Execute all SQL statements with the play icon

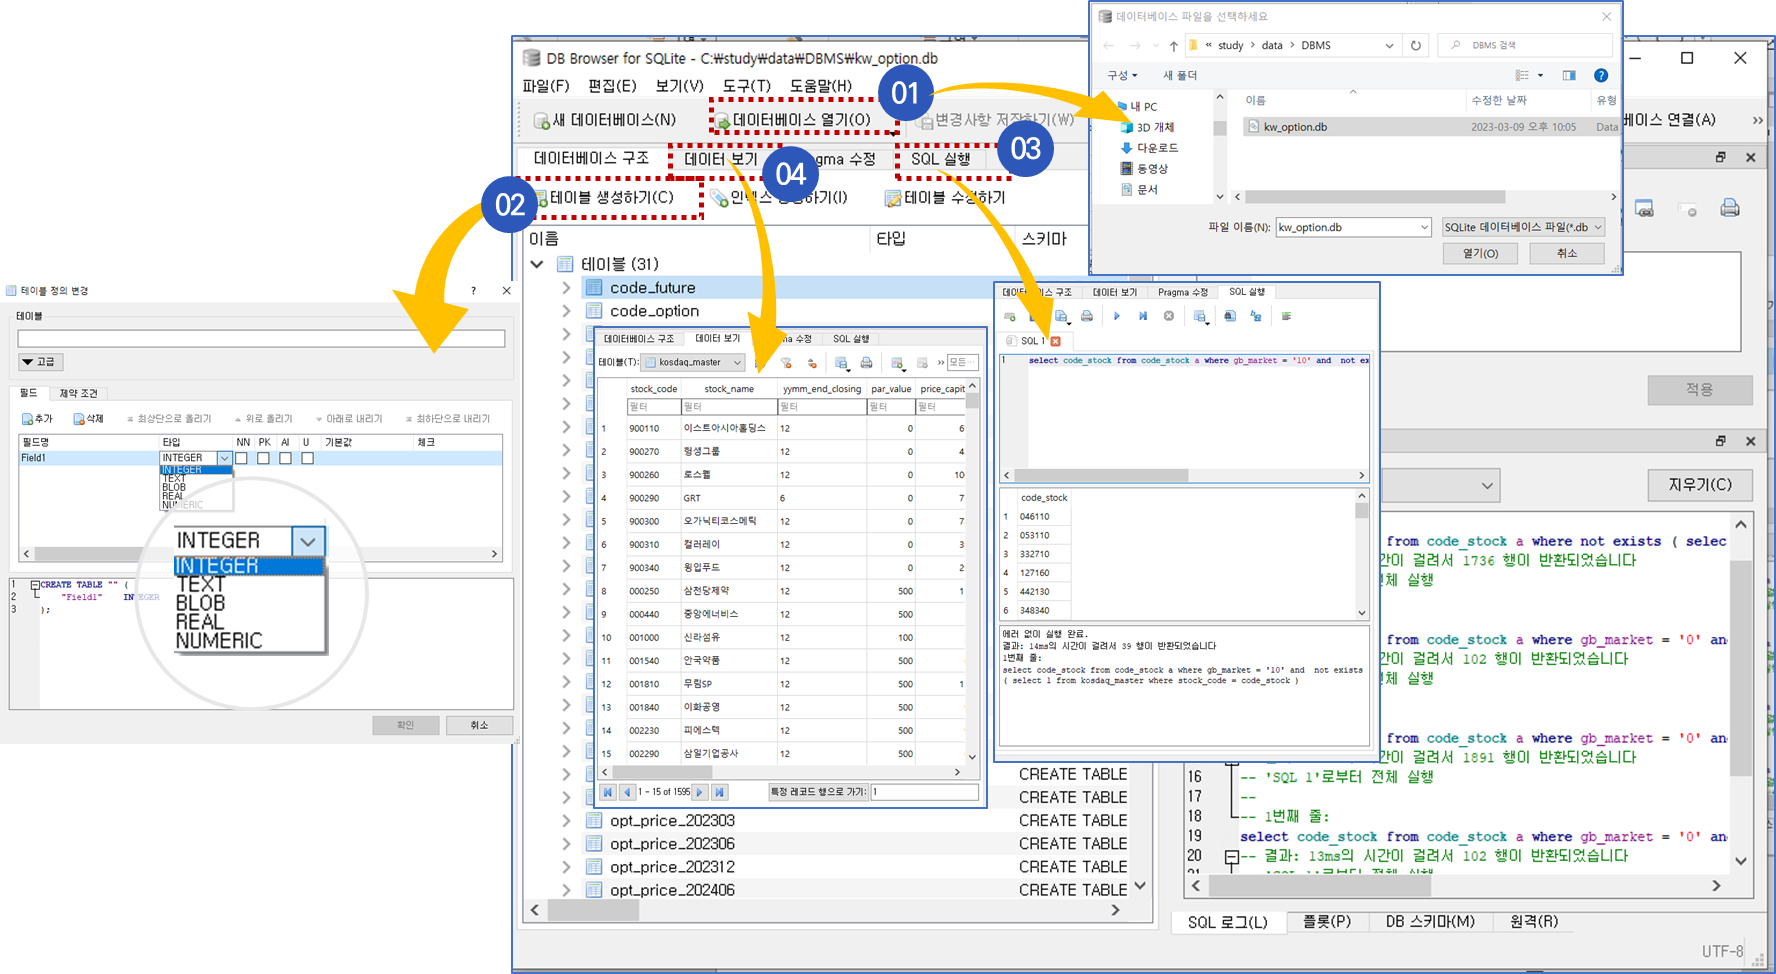coord(1117,316)
